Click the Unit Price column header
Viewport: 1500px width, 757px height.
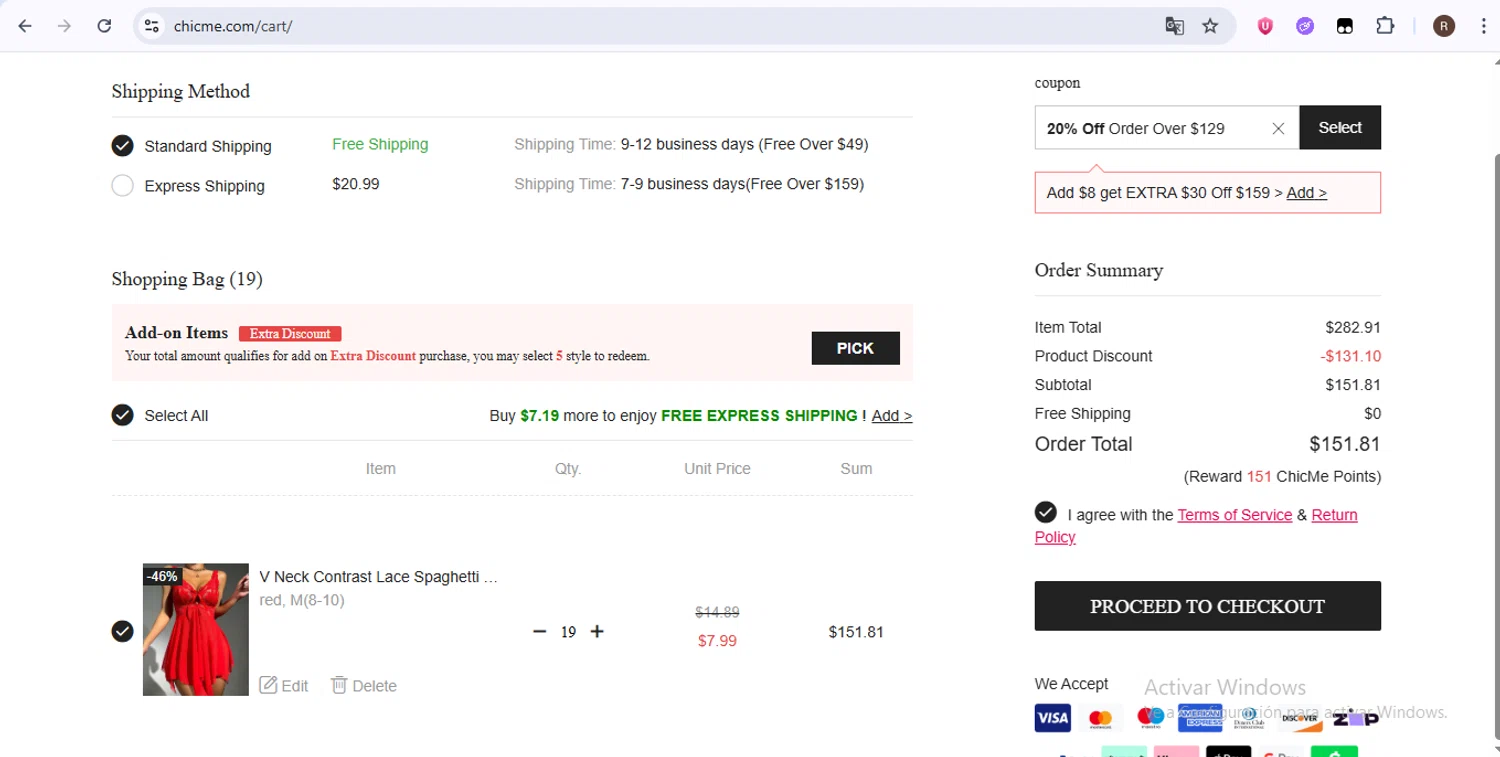pos(717,468)
